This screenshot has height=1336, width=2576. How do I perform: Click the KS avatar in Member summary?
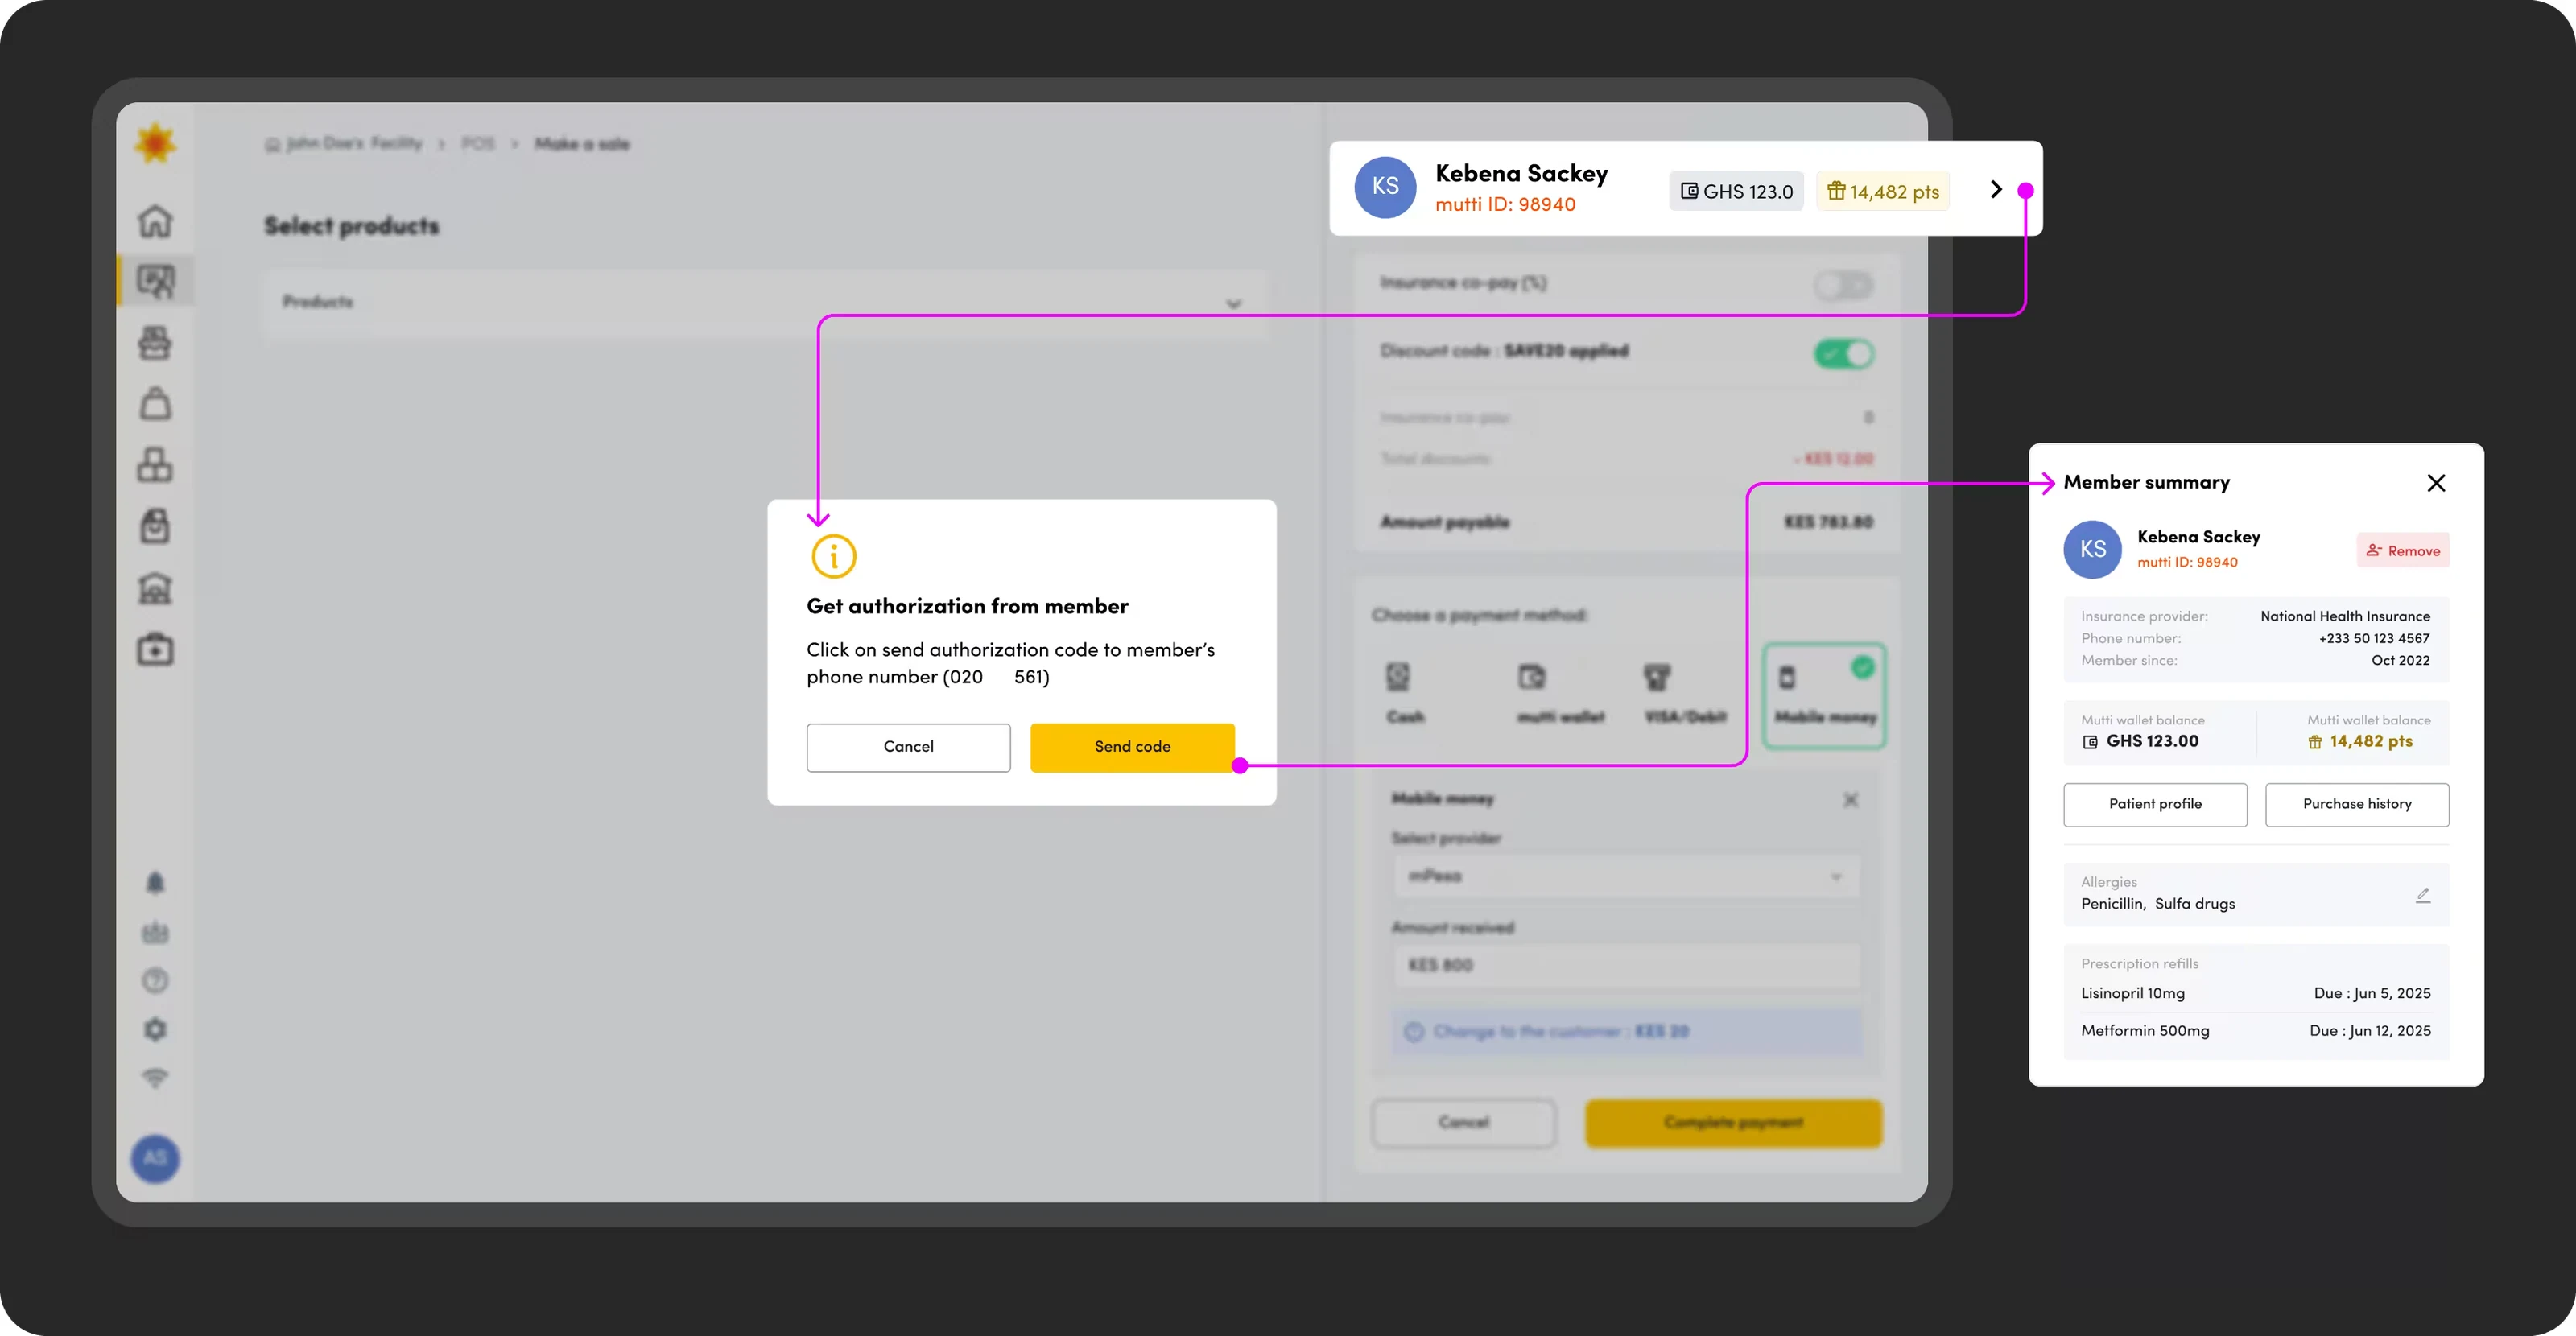click(x=2093, y=549)
